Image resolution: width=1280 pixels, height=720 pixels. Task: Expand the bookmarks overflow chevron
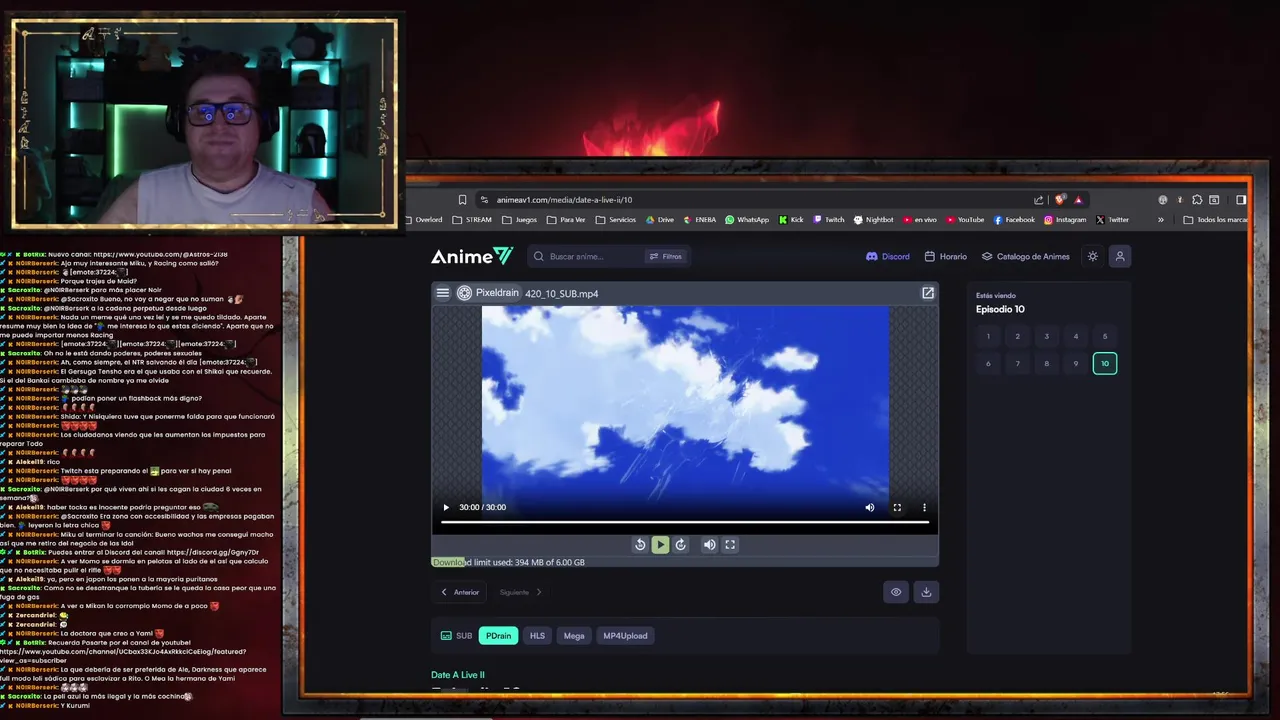(x=1161, y=220)
